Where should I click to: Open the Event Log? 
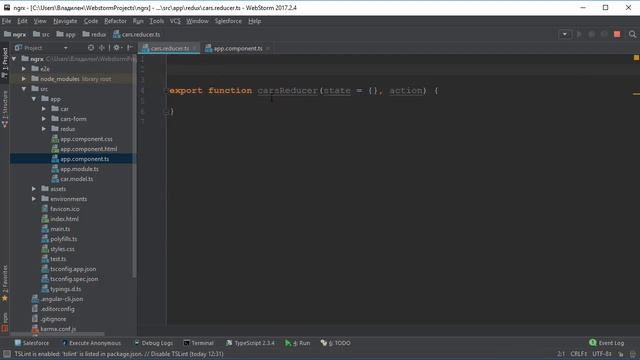pos(607,343)
